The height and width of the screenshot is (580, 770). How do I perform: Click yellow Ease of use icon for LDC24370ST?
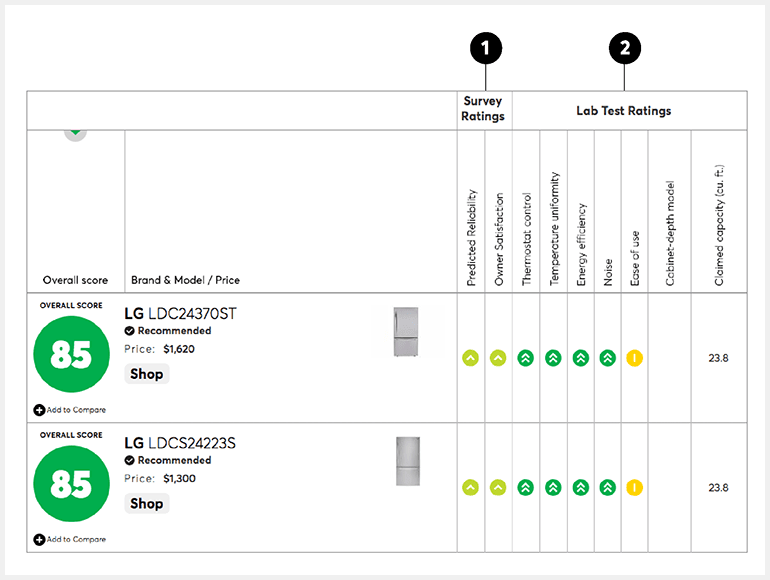(634, 358)
